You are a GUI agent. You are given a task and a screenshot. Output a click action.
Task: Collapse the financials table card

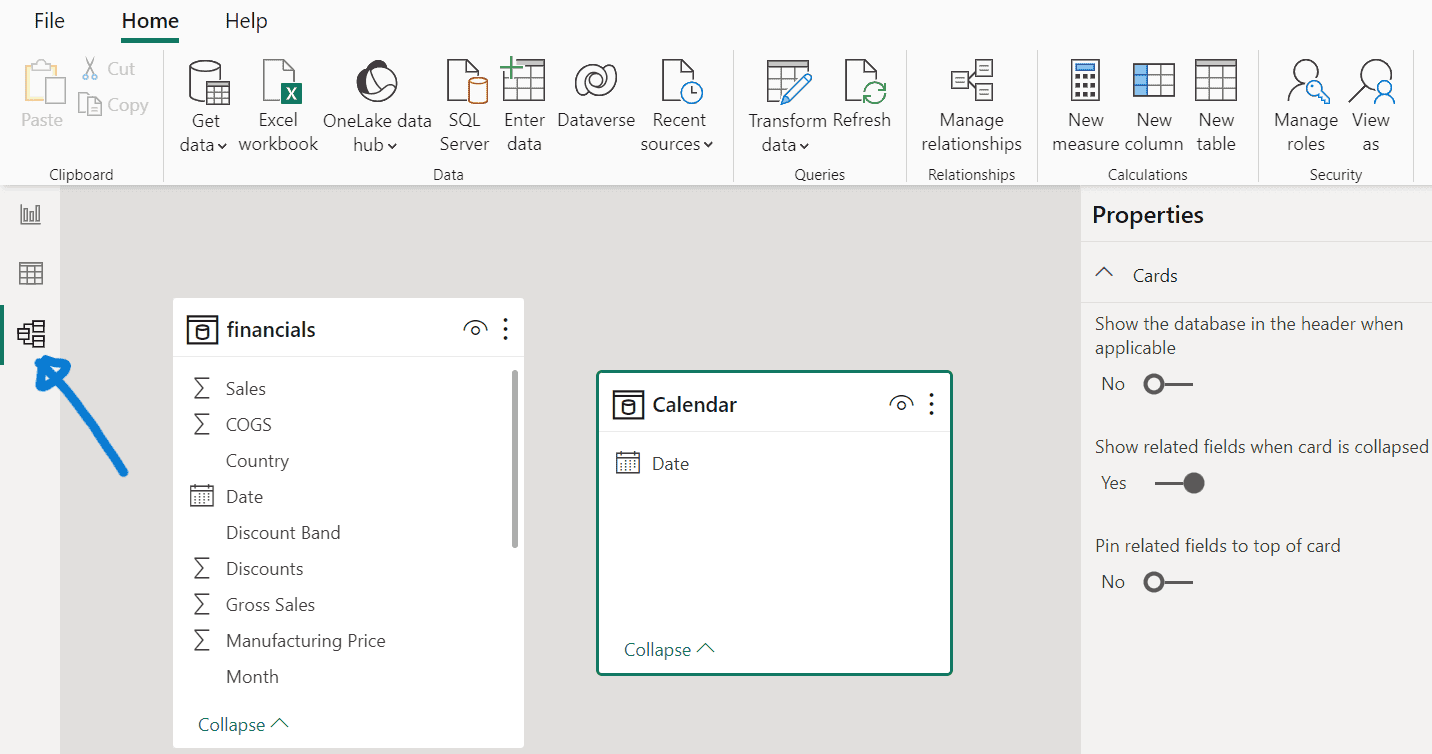point(243,725)
